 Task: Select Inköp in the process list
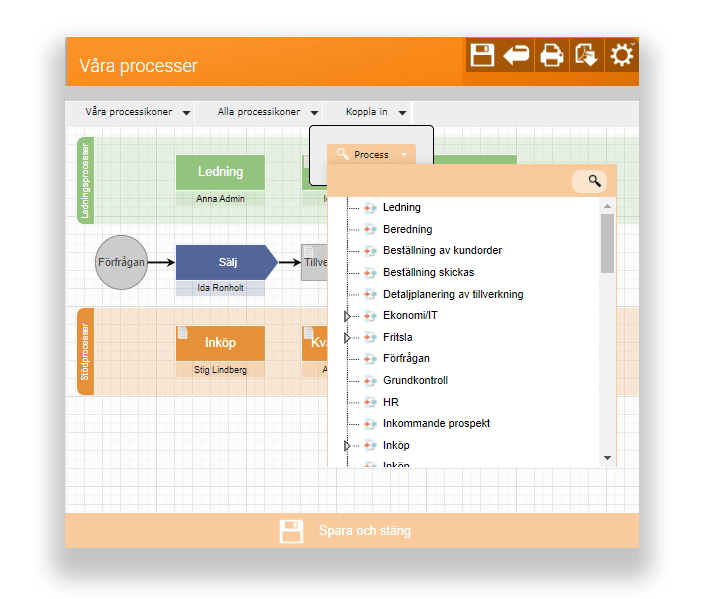coord(396,446)
